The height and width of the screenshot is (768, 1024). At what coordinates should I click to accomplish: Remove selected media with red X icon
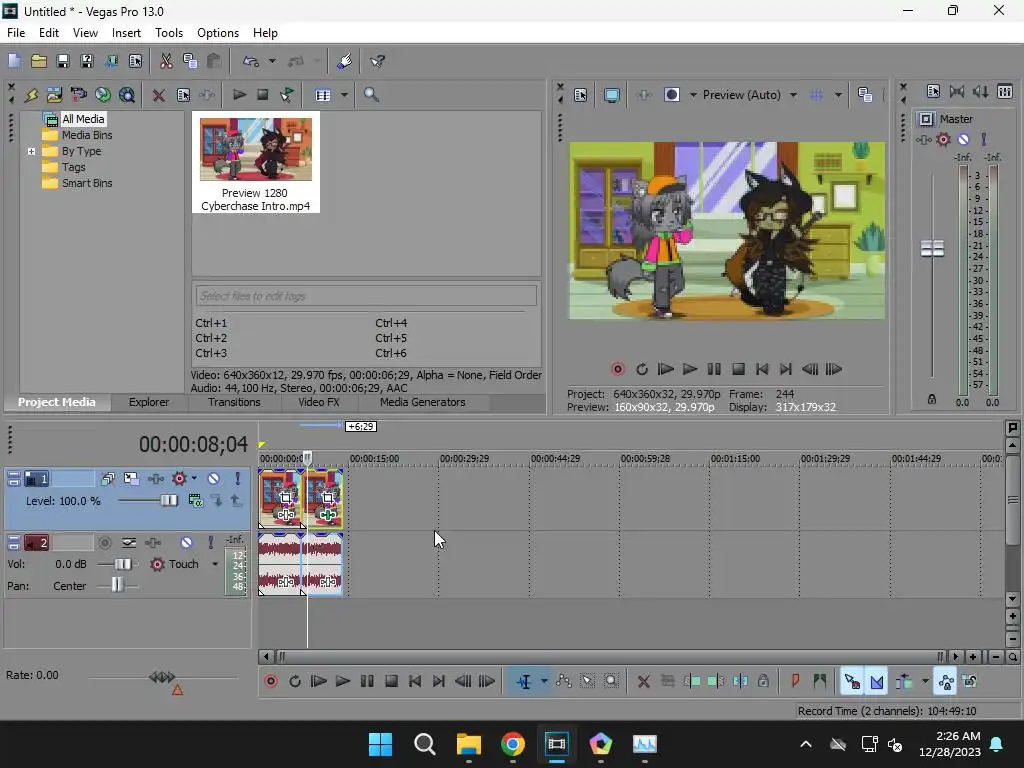pyautogui.click(x=158, y=95)
